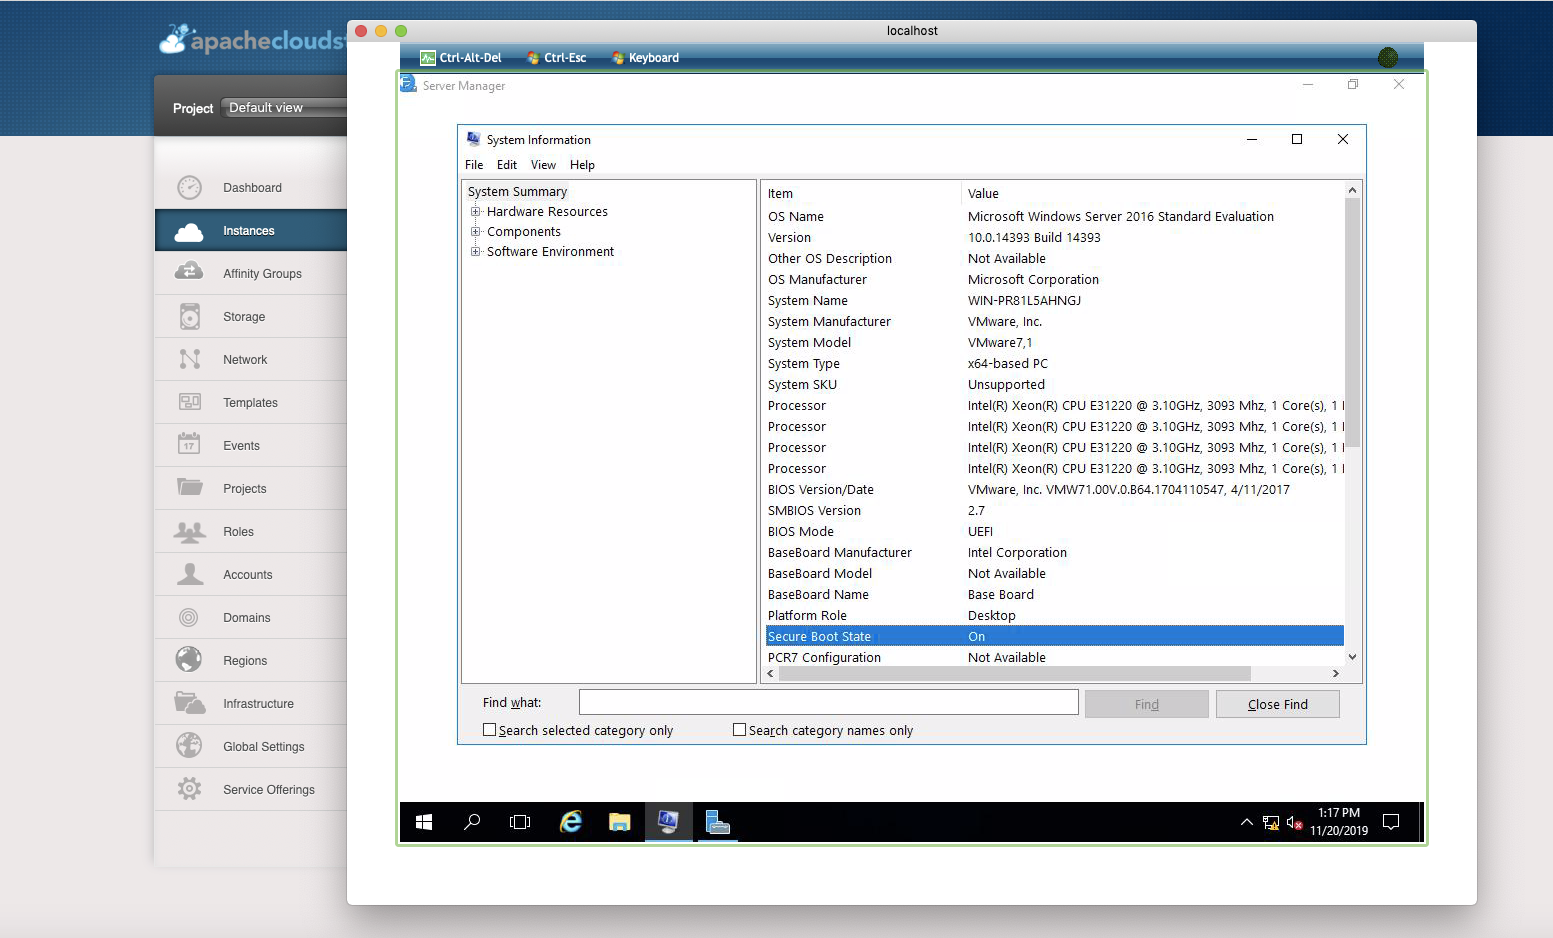Select the System Manufacturer row
This screenshot has height=938, width=1553.
tap(1053, 321)
